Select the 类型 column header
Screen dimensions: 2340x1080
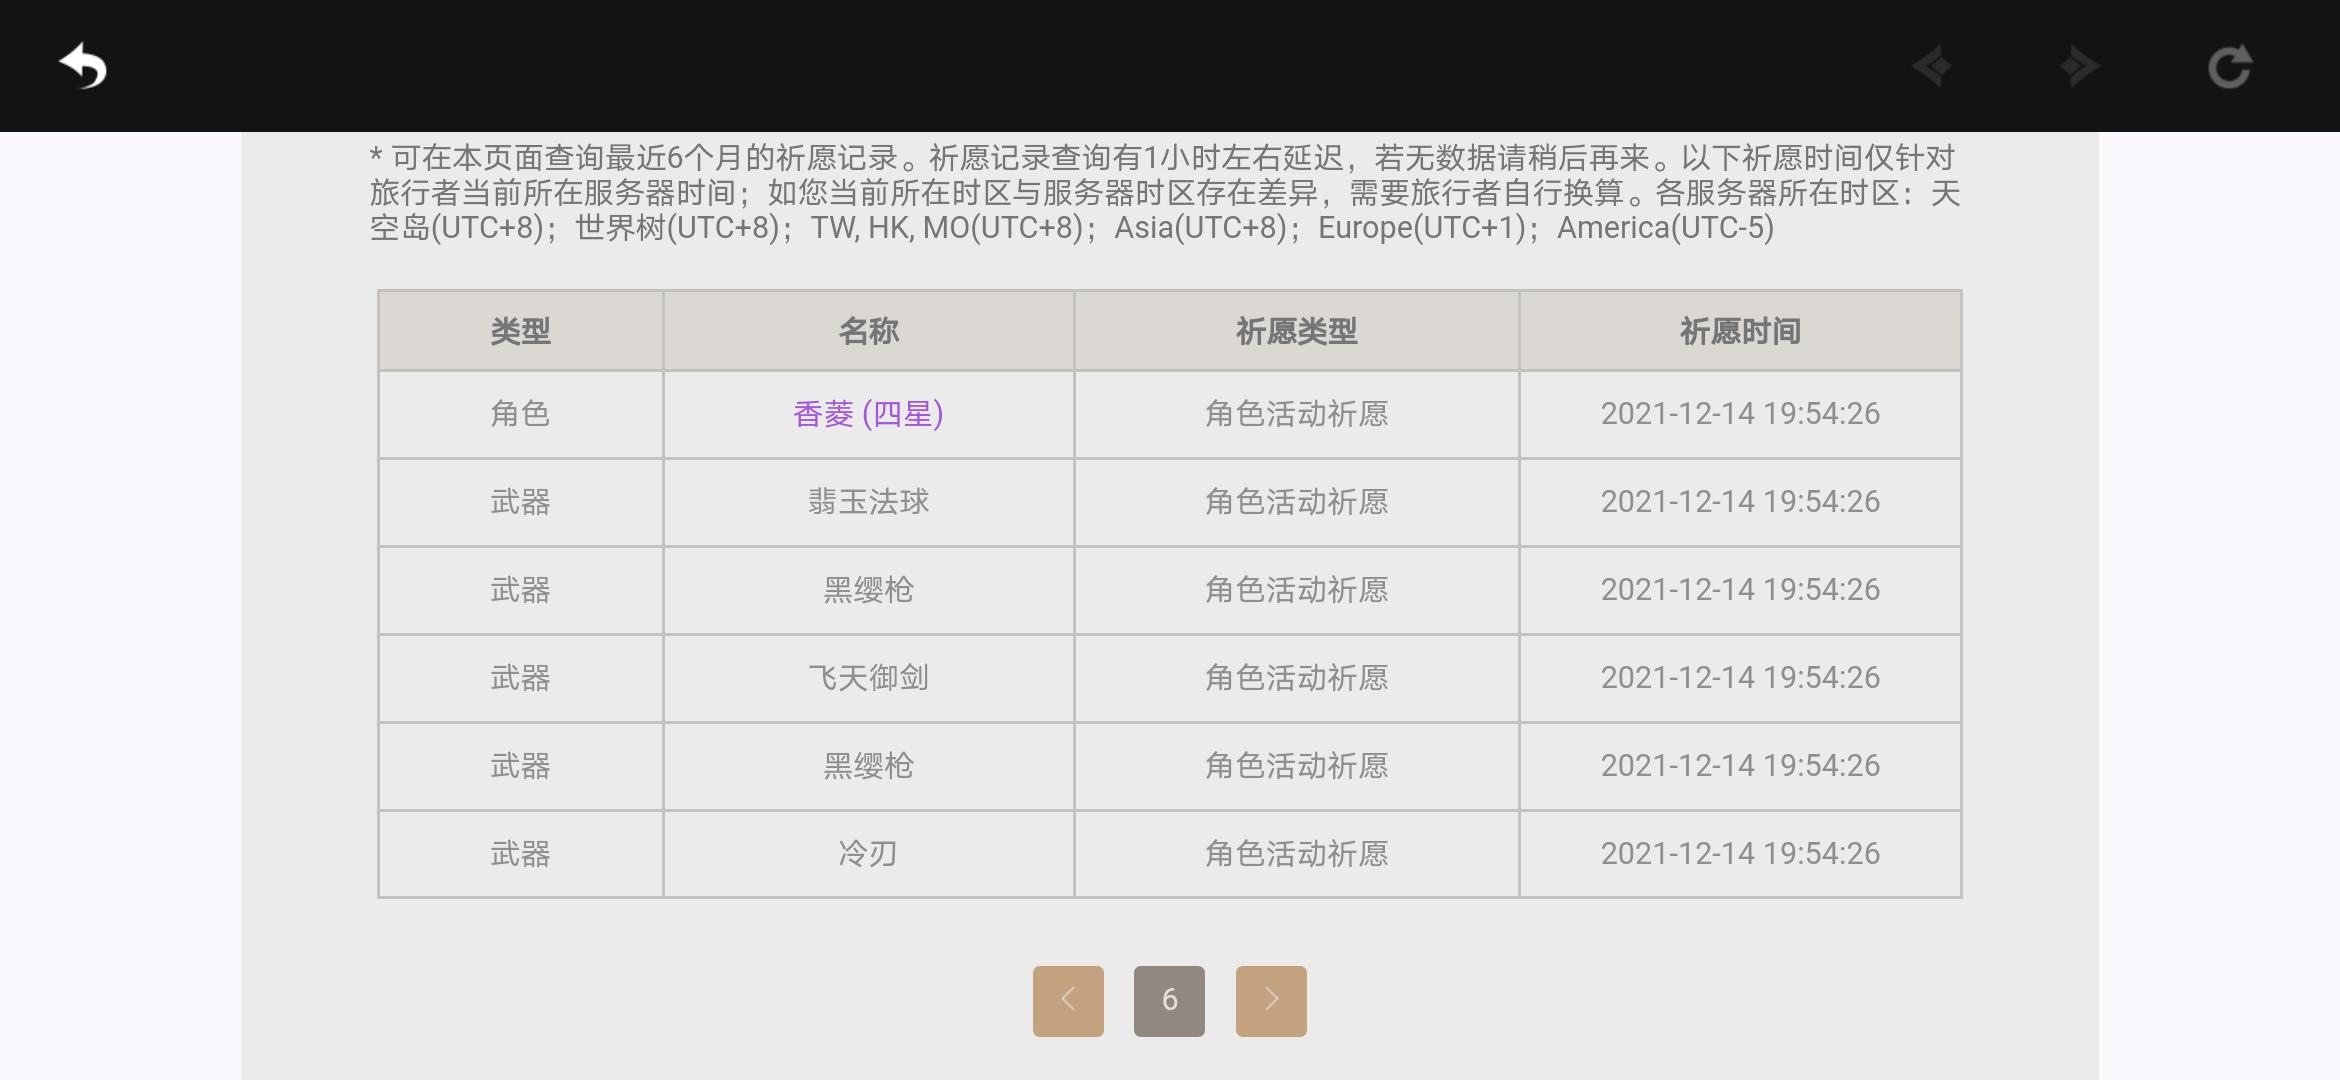[520, 331]
